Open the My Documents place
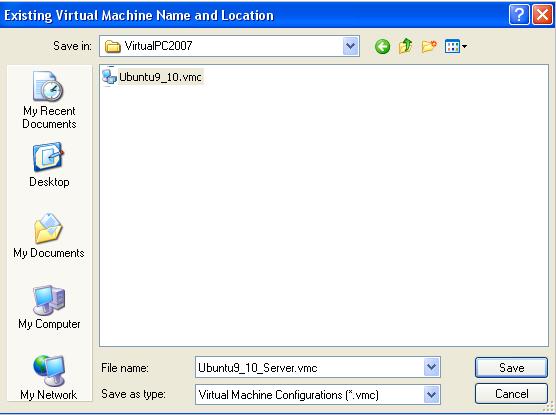This screenshot has width=556, height=415. pos(49,236)
